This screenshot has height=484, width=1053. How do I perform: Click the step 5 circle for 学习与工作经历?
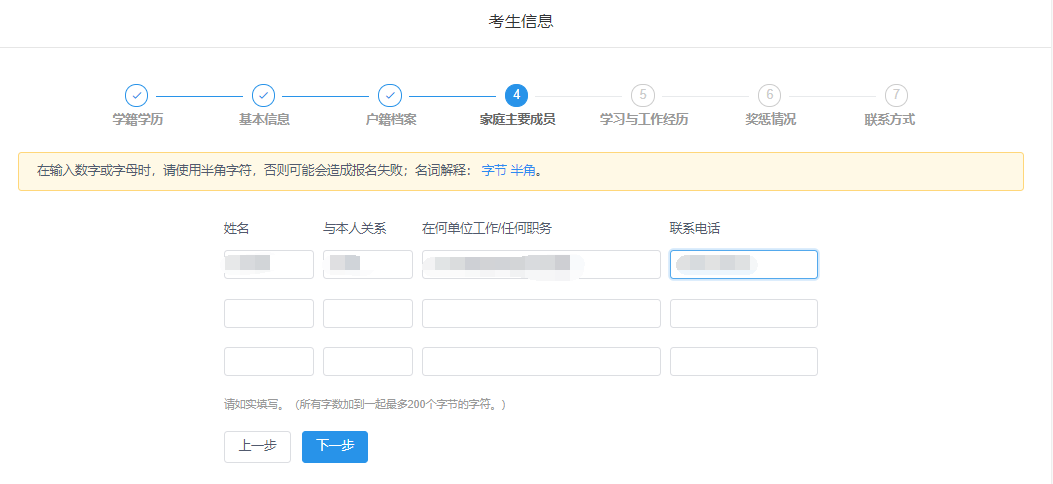[643, 95]
